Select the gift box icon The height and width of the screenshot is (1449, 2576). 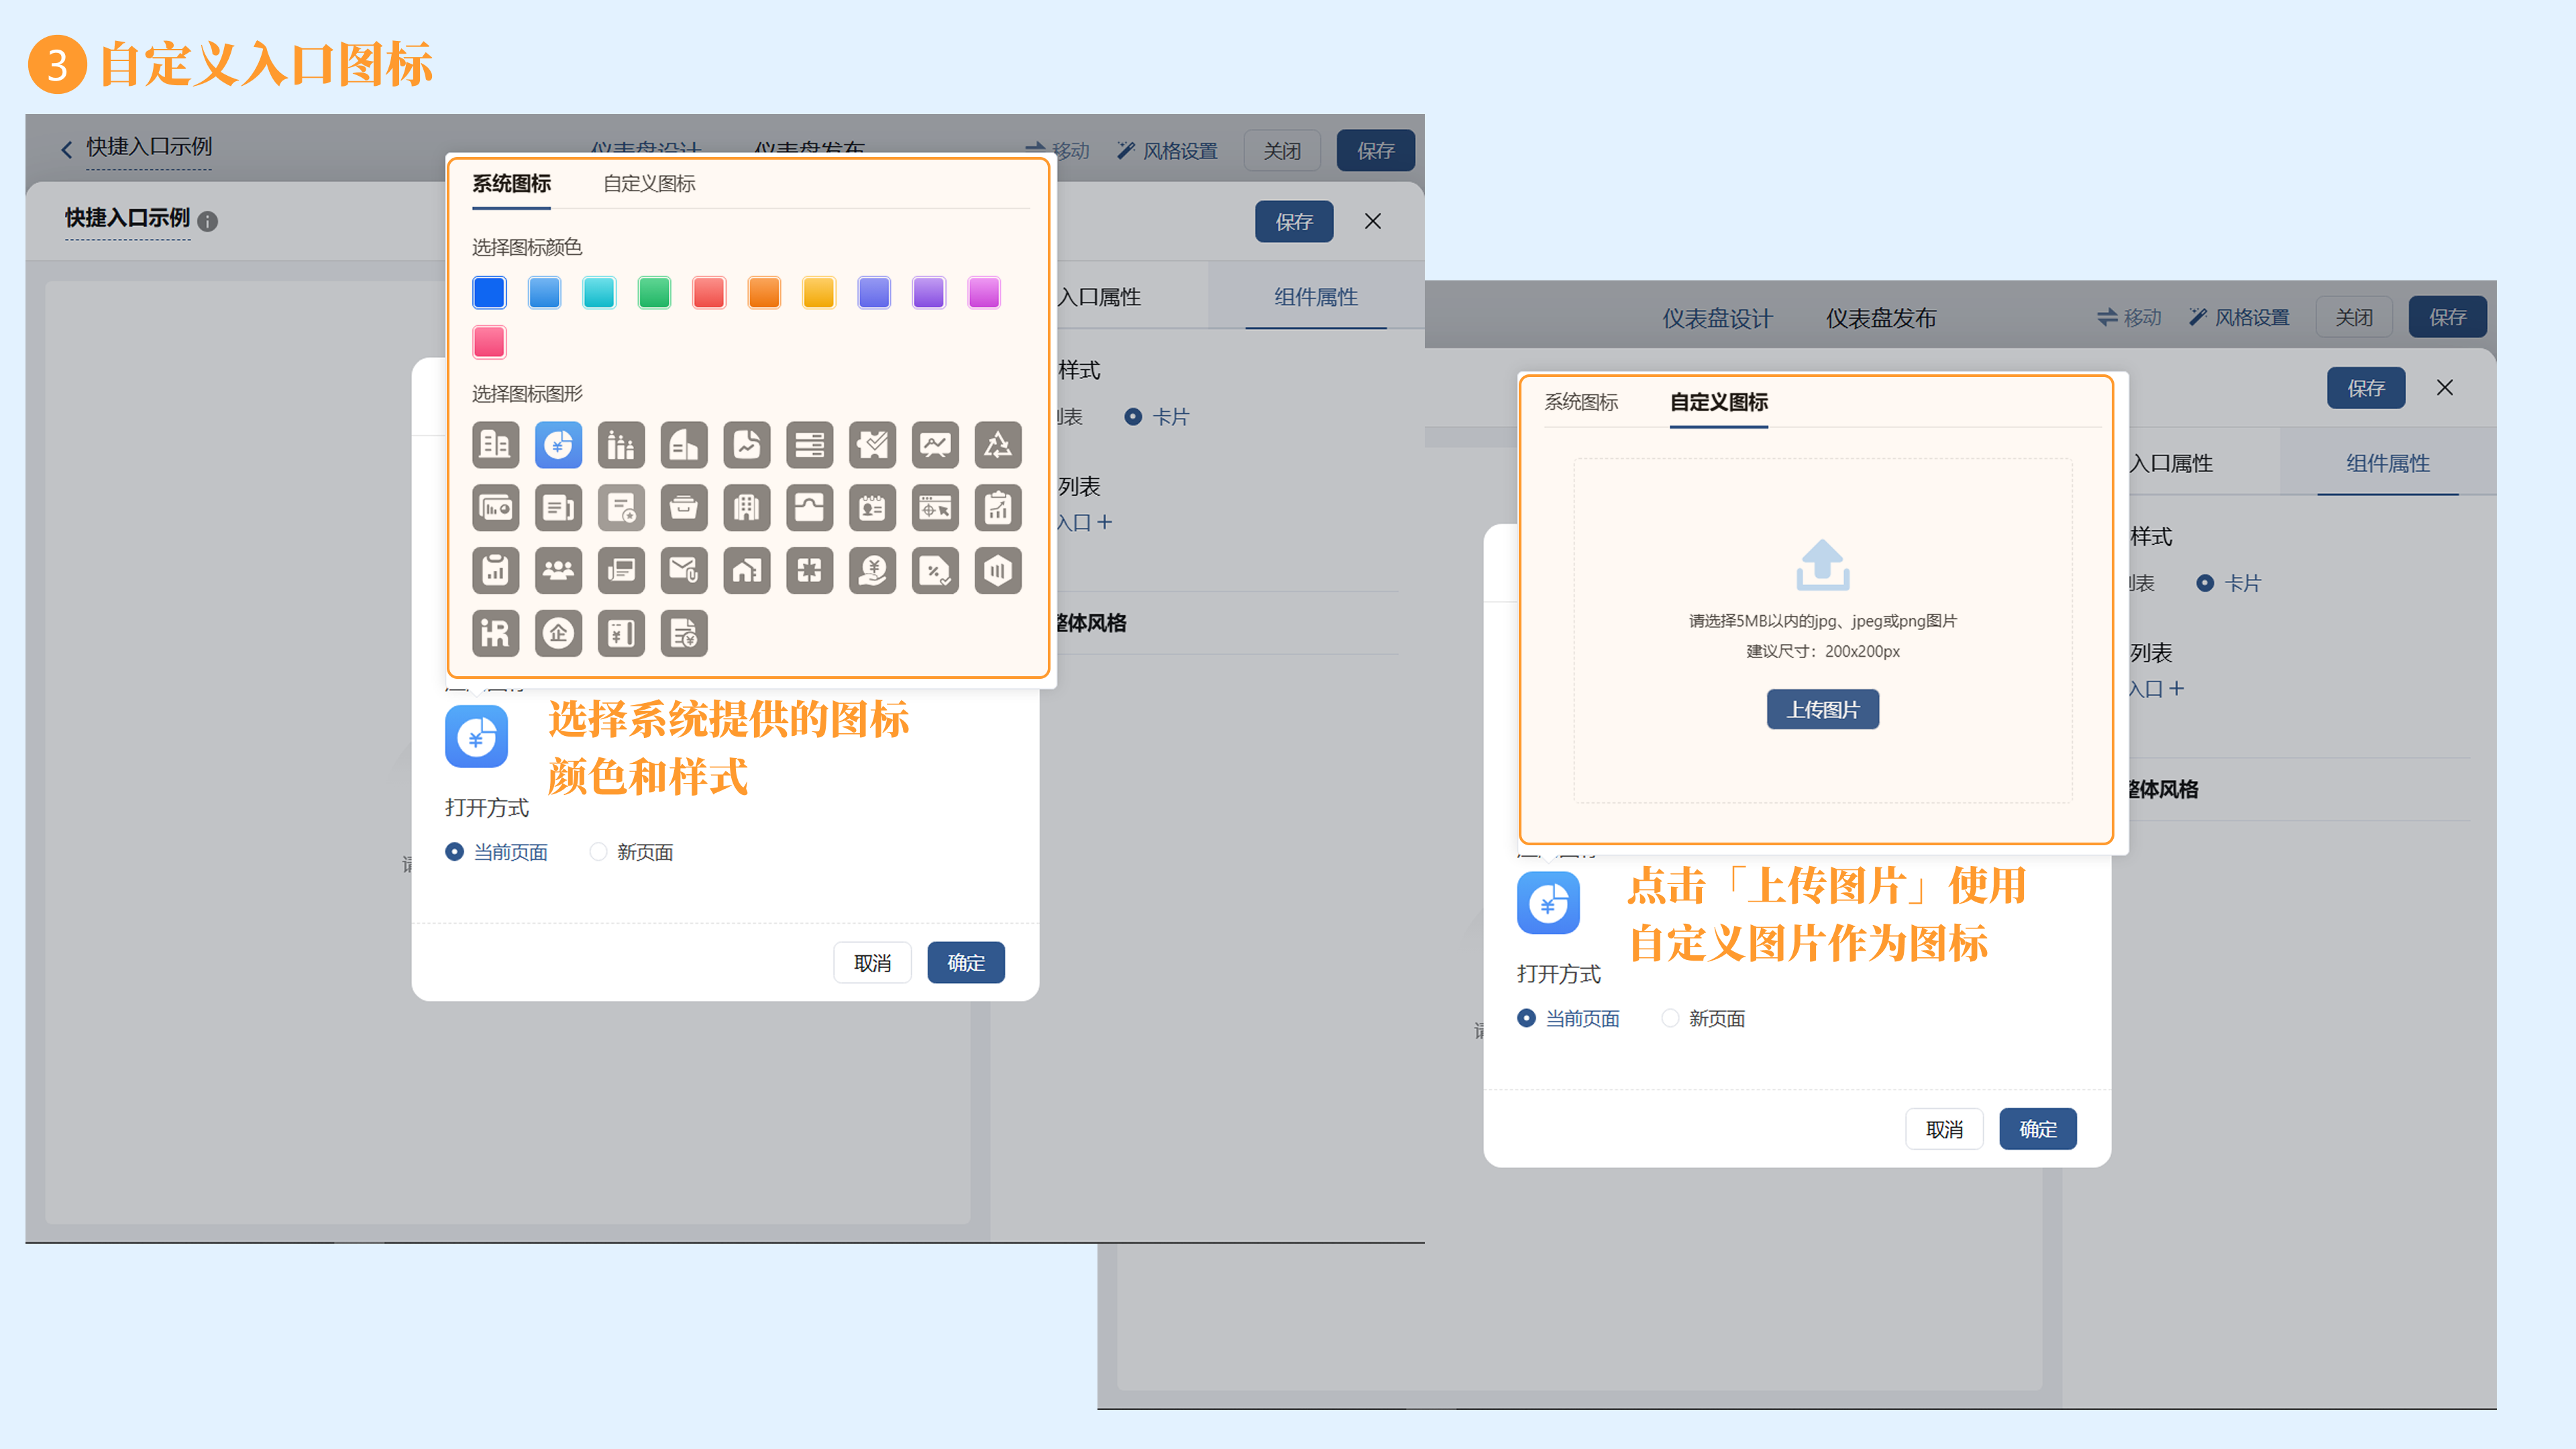tap(809, 571)
